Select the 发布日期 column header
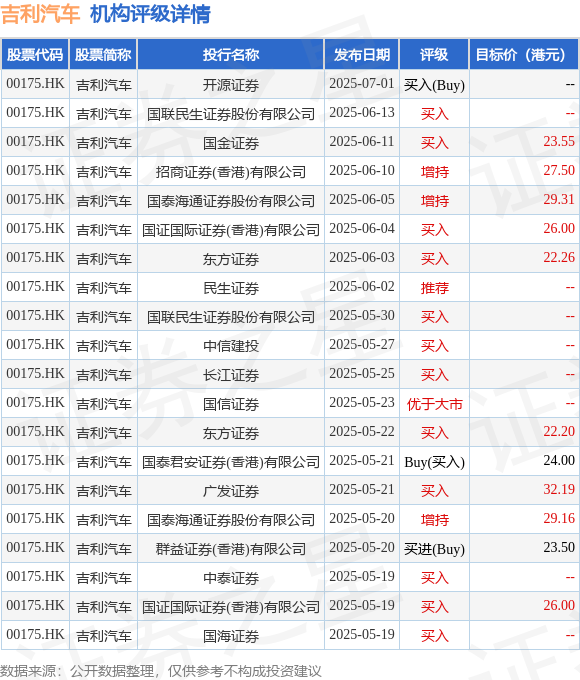 pyautogui.click(x=362, y=55)
